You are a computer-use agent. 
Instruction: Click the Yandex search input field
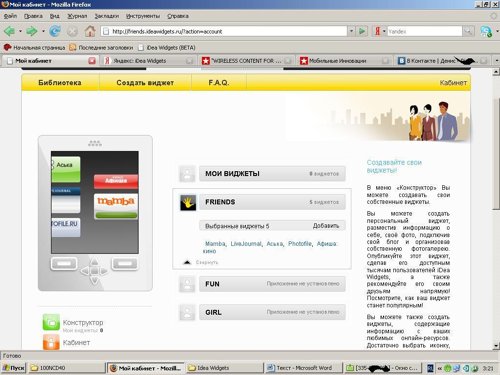(x=425, y=31)
